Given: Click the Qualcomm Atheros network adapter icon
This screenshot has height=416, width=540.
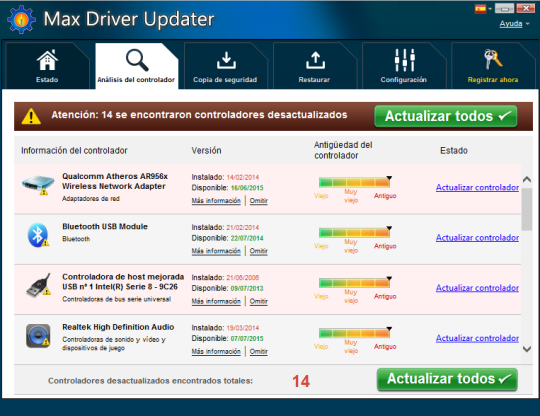Looking at the screenshot, I should click(x=38, y=185).
